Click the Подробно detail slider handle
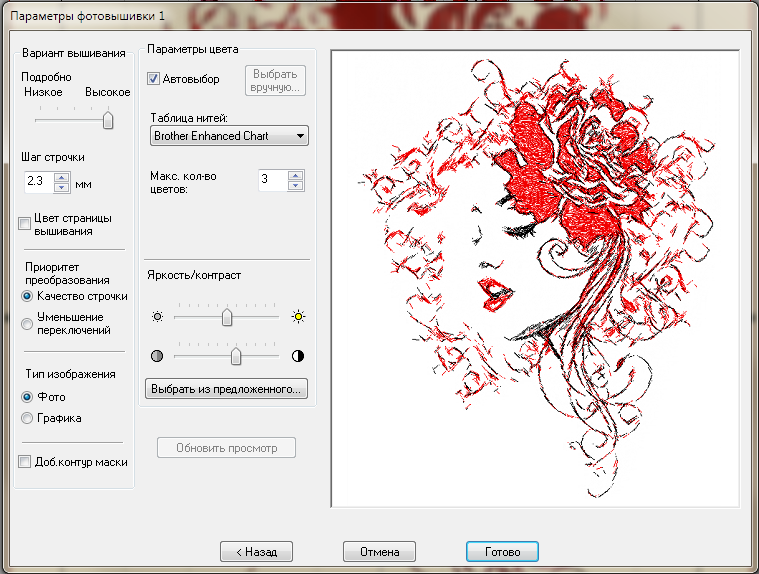This screenshot has width=759, height=574. [x=107, y=120]
